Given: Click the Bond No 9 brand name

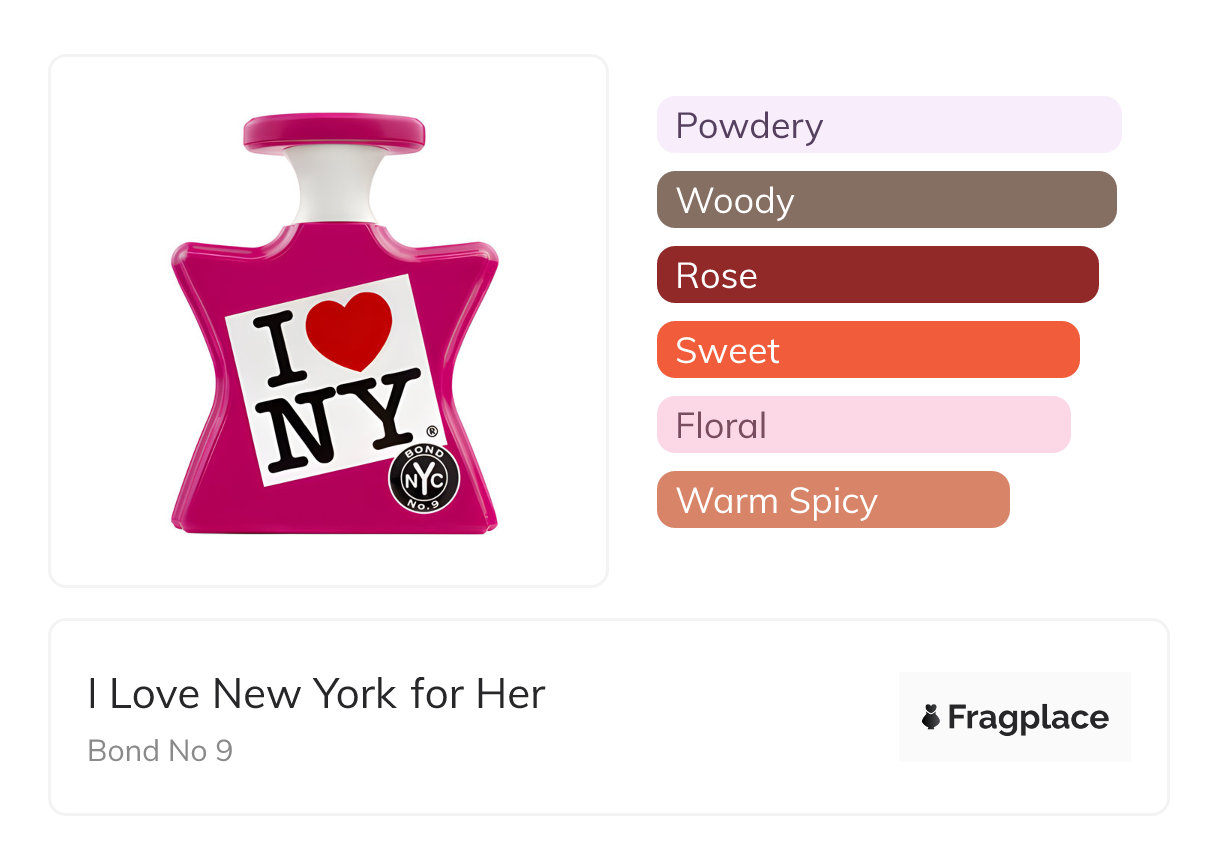Looking at the screenshot, I should tap(160, 751).
